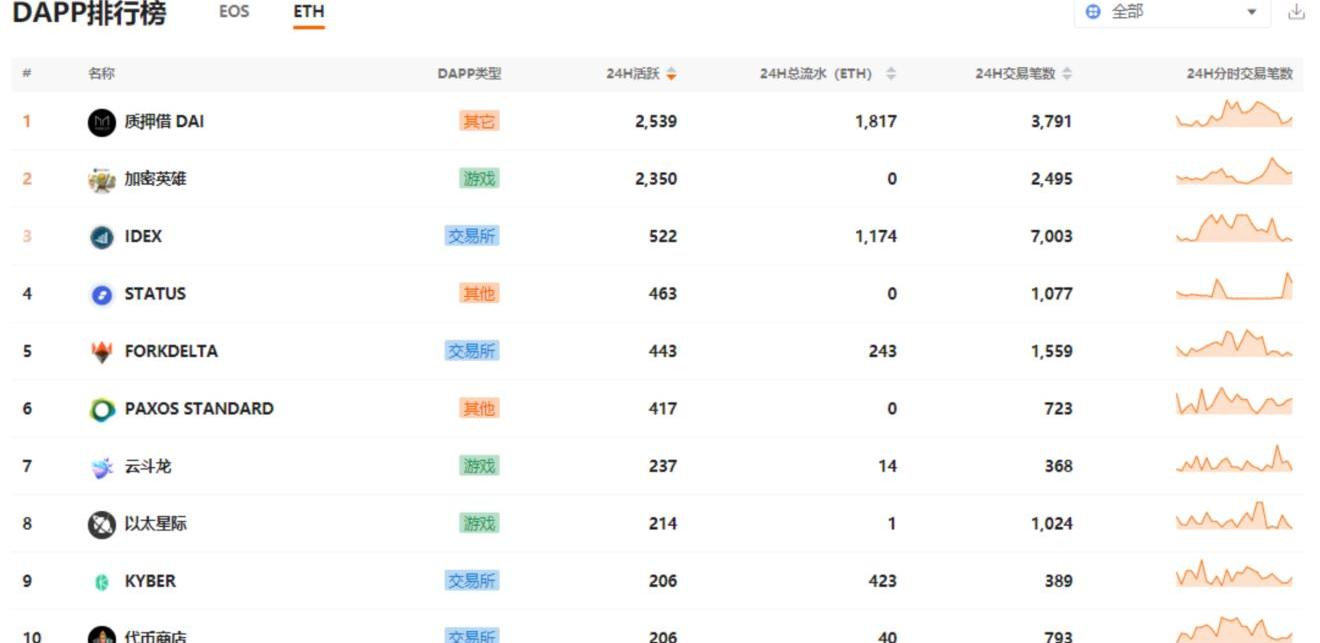
Task: View the 加密英雄 transaction sparkline chart
Action: (1234, 171)
